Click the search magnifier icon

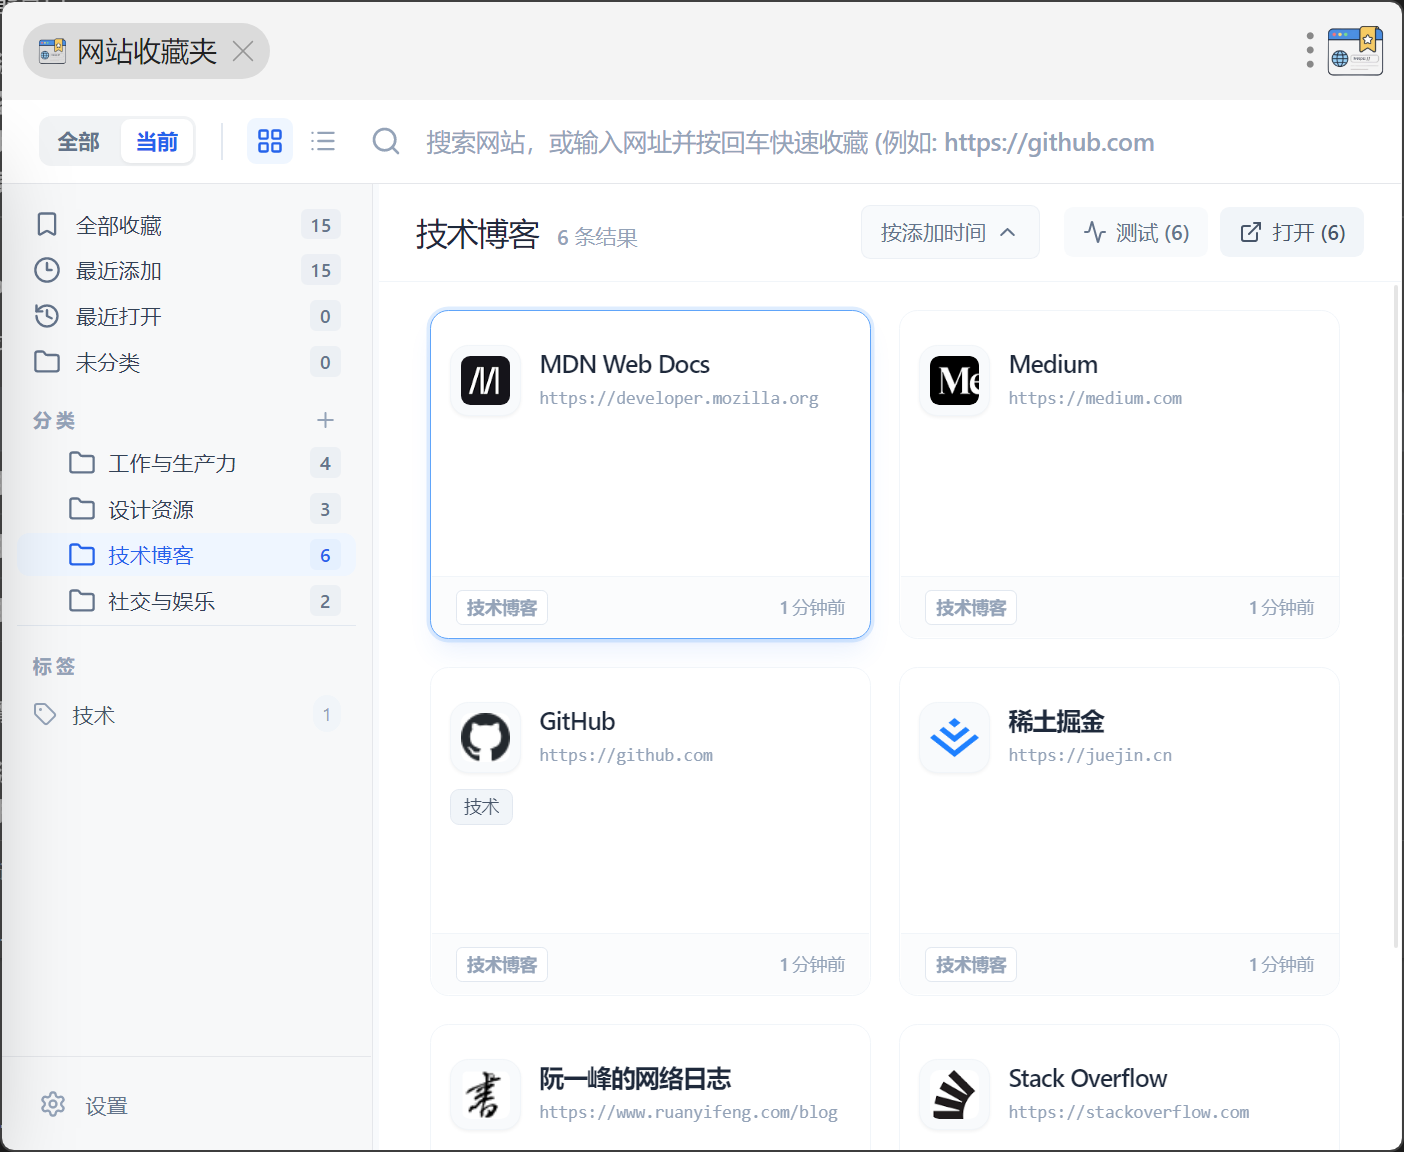pos(386,141)
